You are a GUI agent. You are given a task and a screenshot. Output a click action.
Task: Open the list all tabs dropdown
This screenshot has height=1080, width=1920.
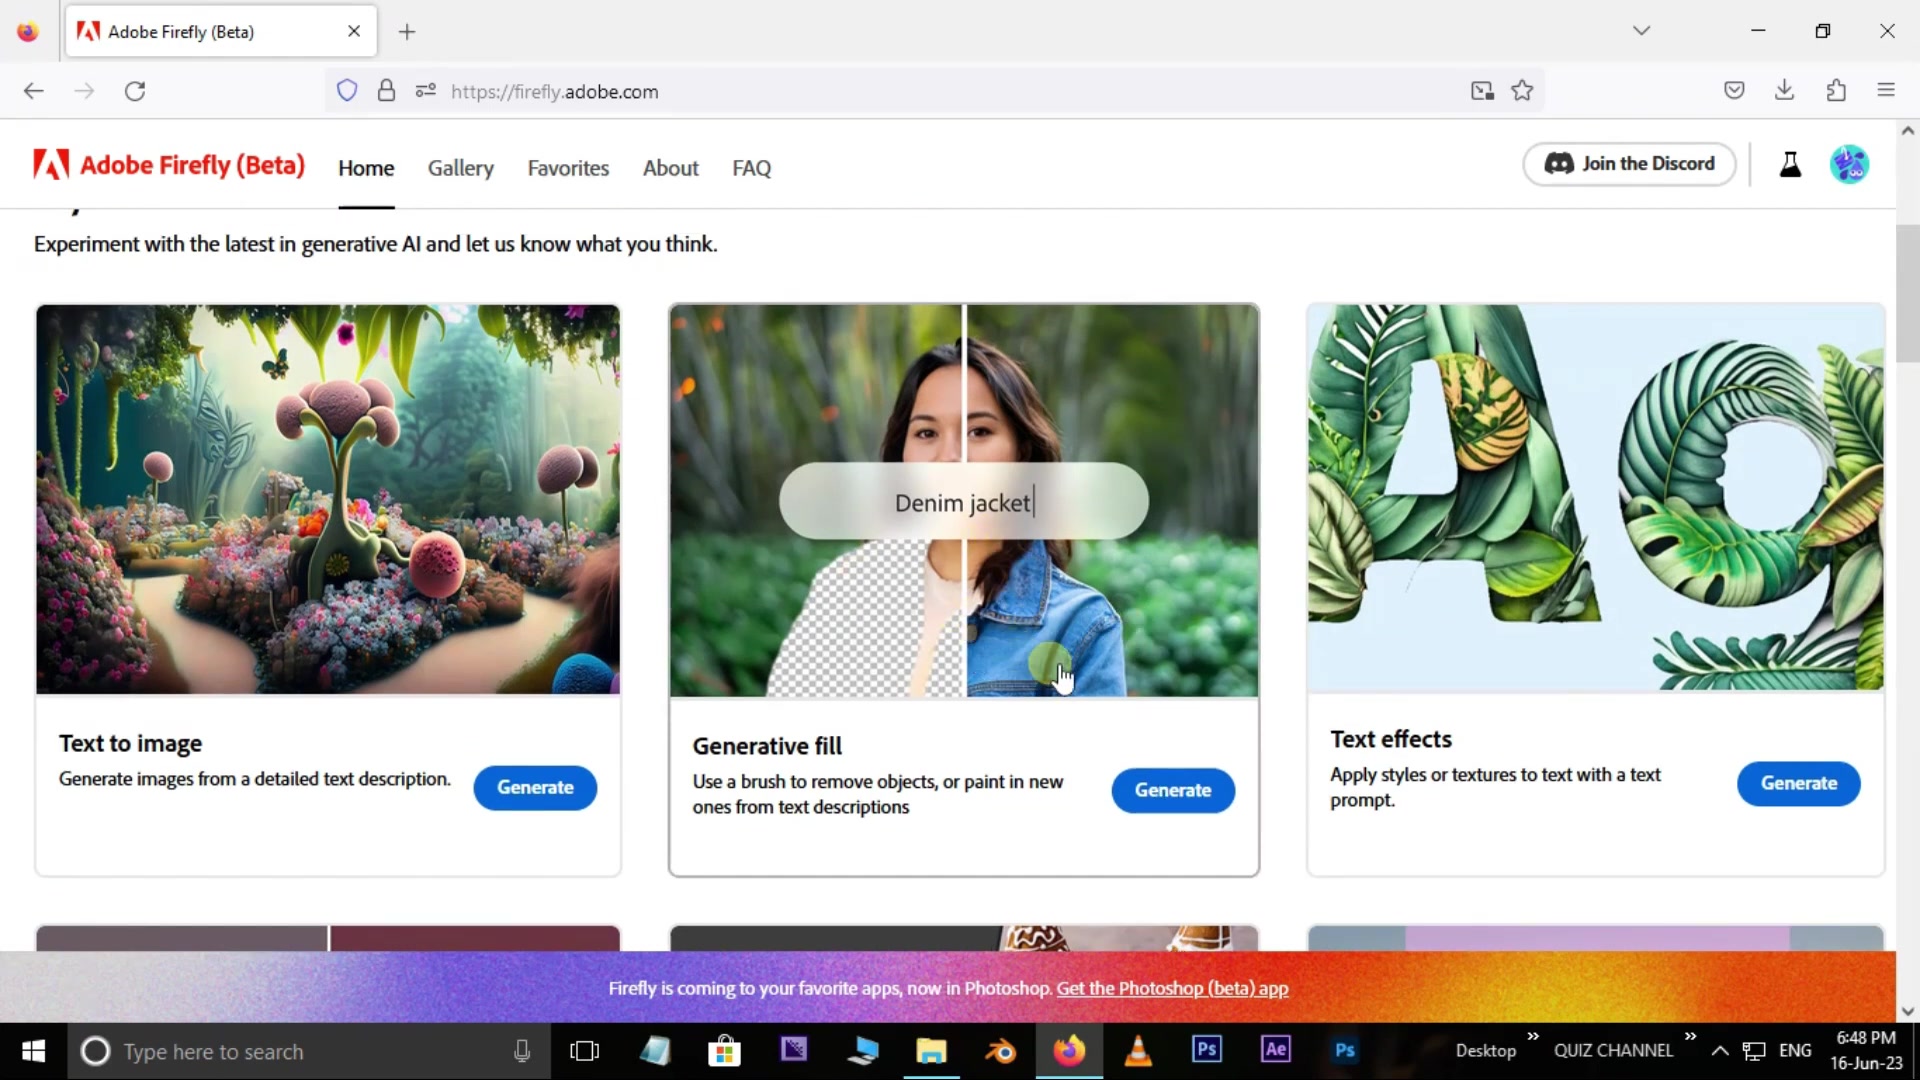coord(1641,31)
